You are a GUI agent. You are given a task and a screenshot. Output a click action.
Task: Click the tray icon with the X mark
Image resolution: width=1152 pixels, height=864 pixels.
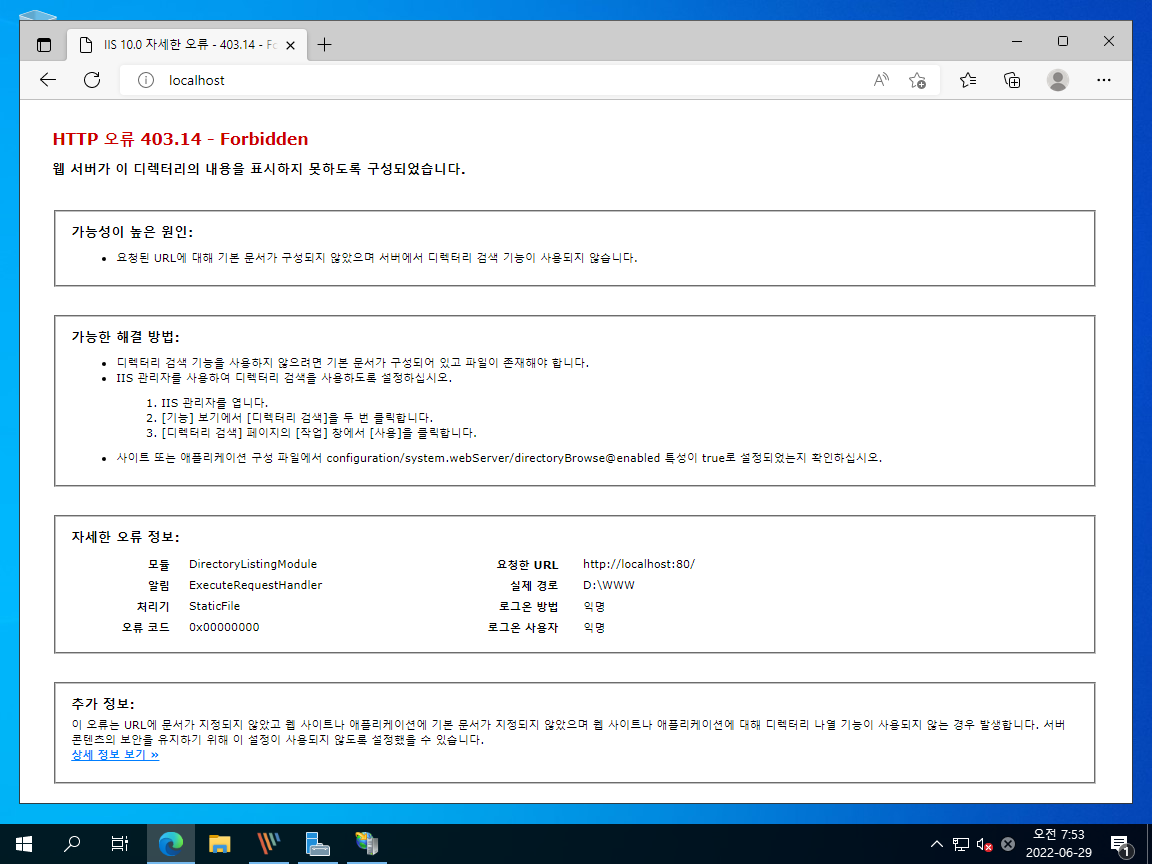1008,844
